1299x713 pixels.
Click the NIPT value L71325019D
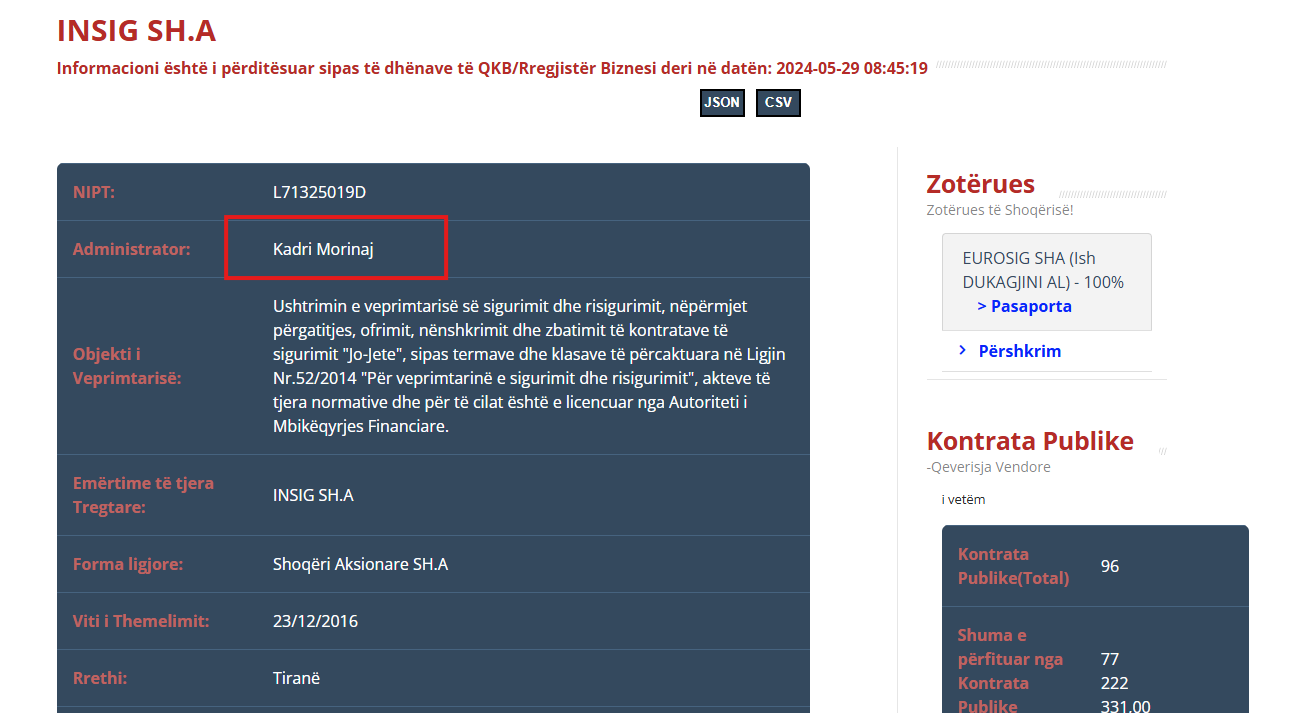(x=319, y=192)
